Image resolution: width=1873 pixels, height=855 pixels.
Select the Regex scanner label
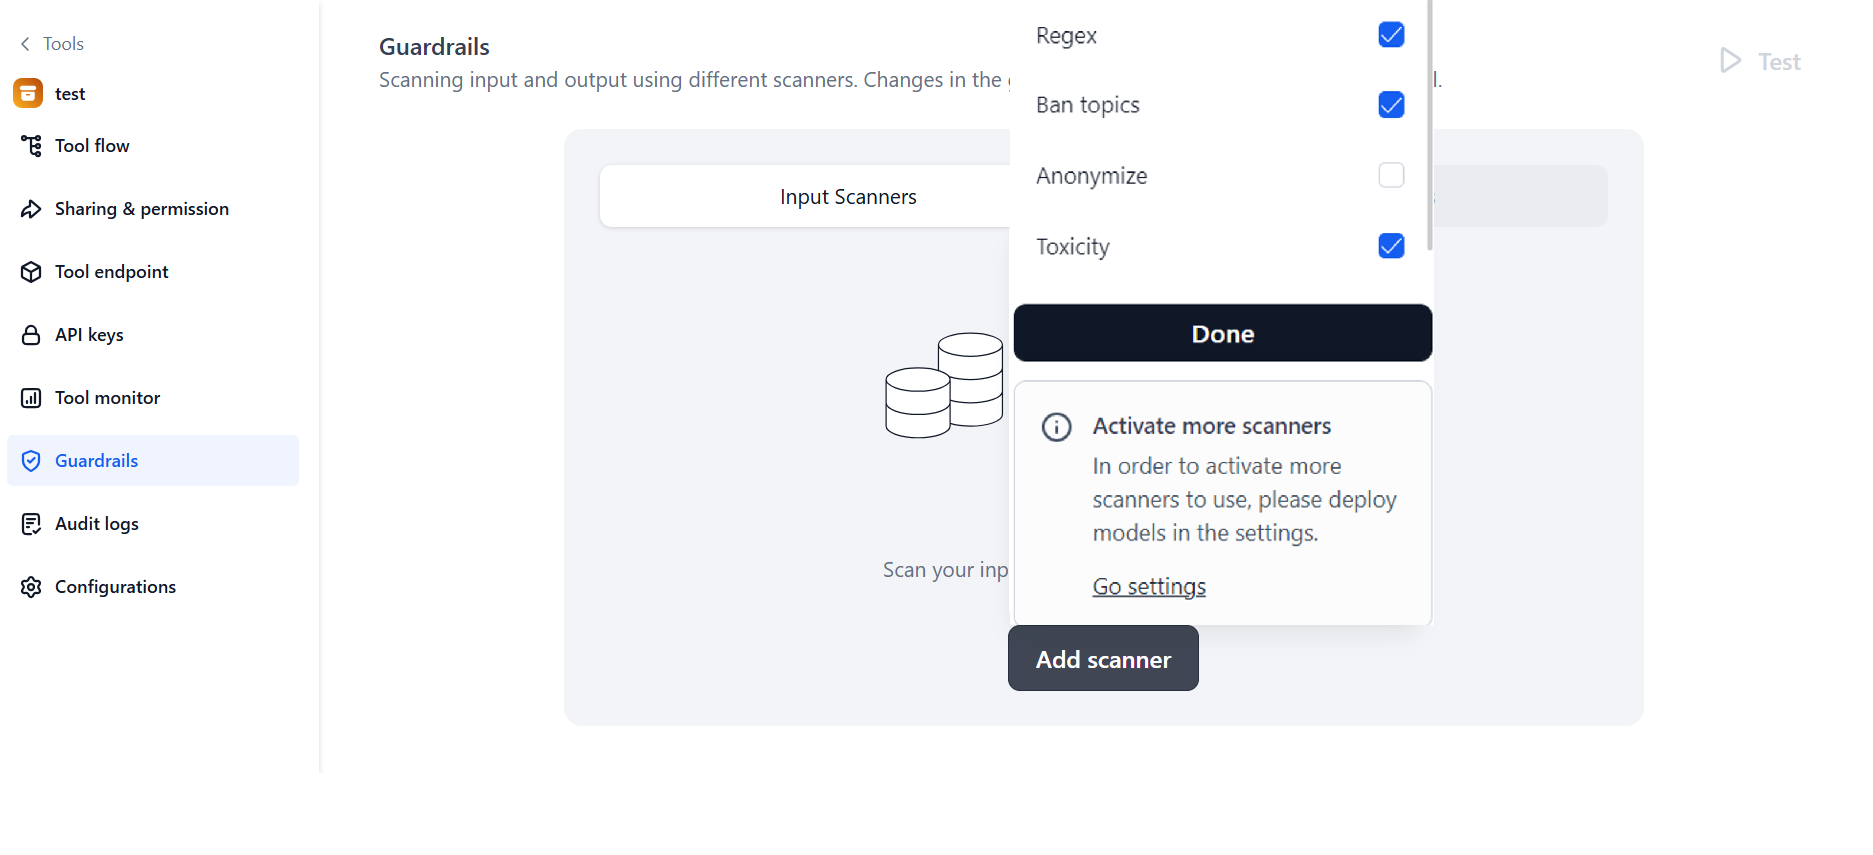click(1066, 36)
